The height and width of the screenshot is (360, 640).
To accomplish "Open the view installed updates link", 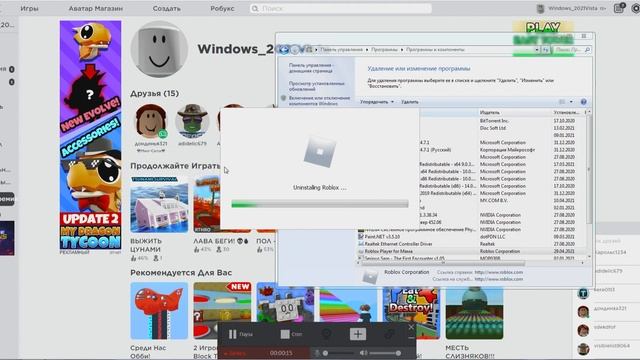I will pos(316,86).
